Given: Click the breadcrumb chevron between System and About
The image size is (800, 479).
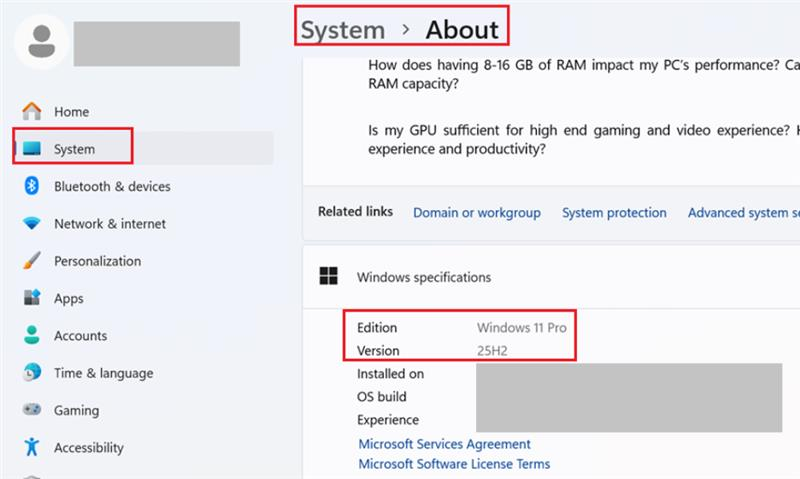Looking at the screenshot, I should [x=406, y=30].
